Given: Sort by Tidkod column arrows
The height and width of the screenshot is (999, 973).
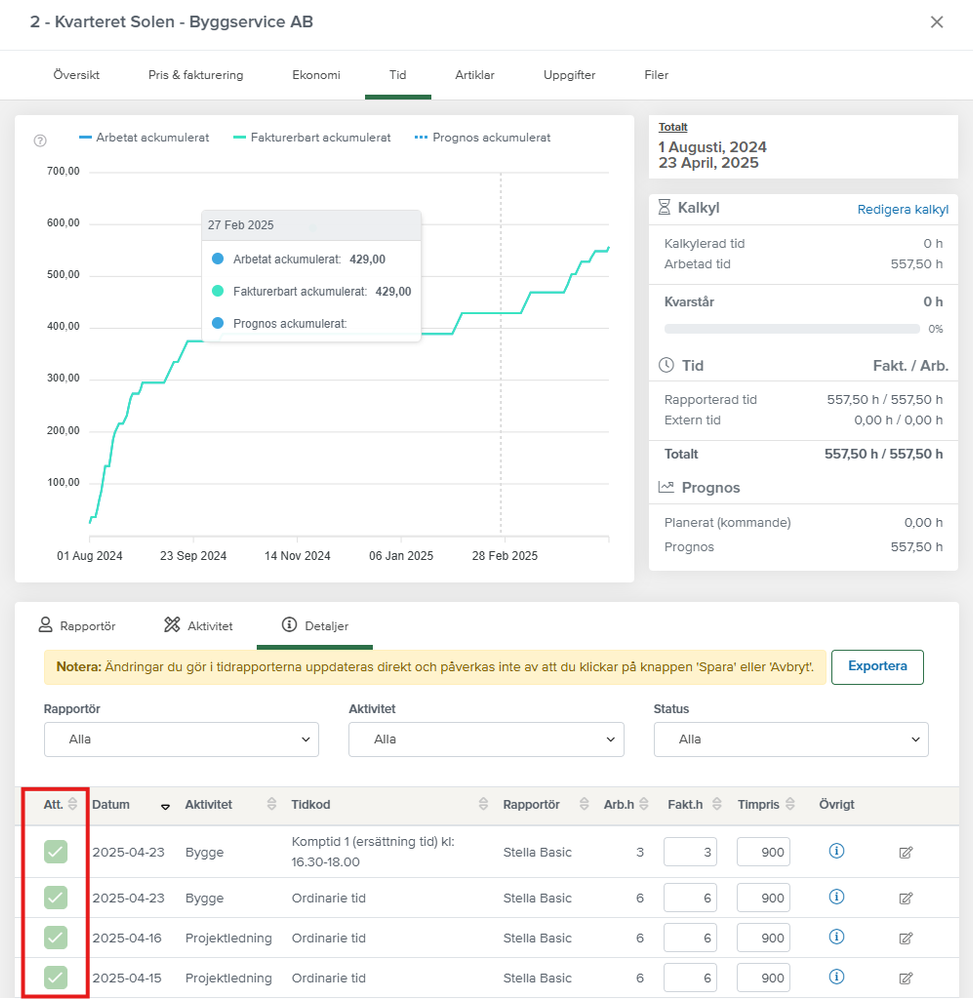Looking at the screenshot, I should (x=483, y=804).
